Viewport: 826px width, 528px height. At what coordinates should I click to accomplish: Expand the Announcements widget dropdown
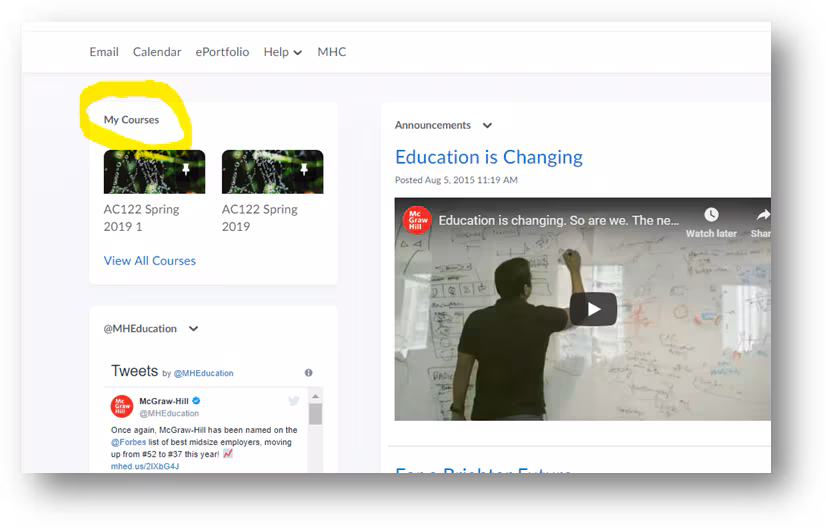(487, 126)
